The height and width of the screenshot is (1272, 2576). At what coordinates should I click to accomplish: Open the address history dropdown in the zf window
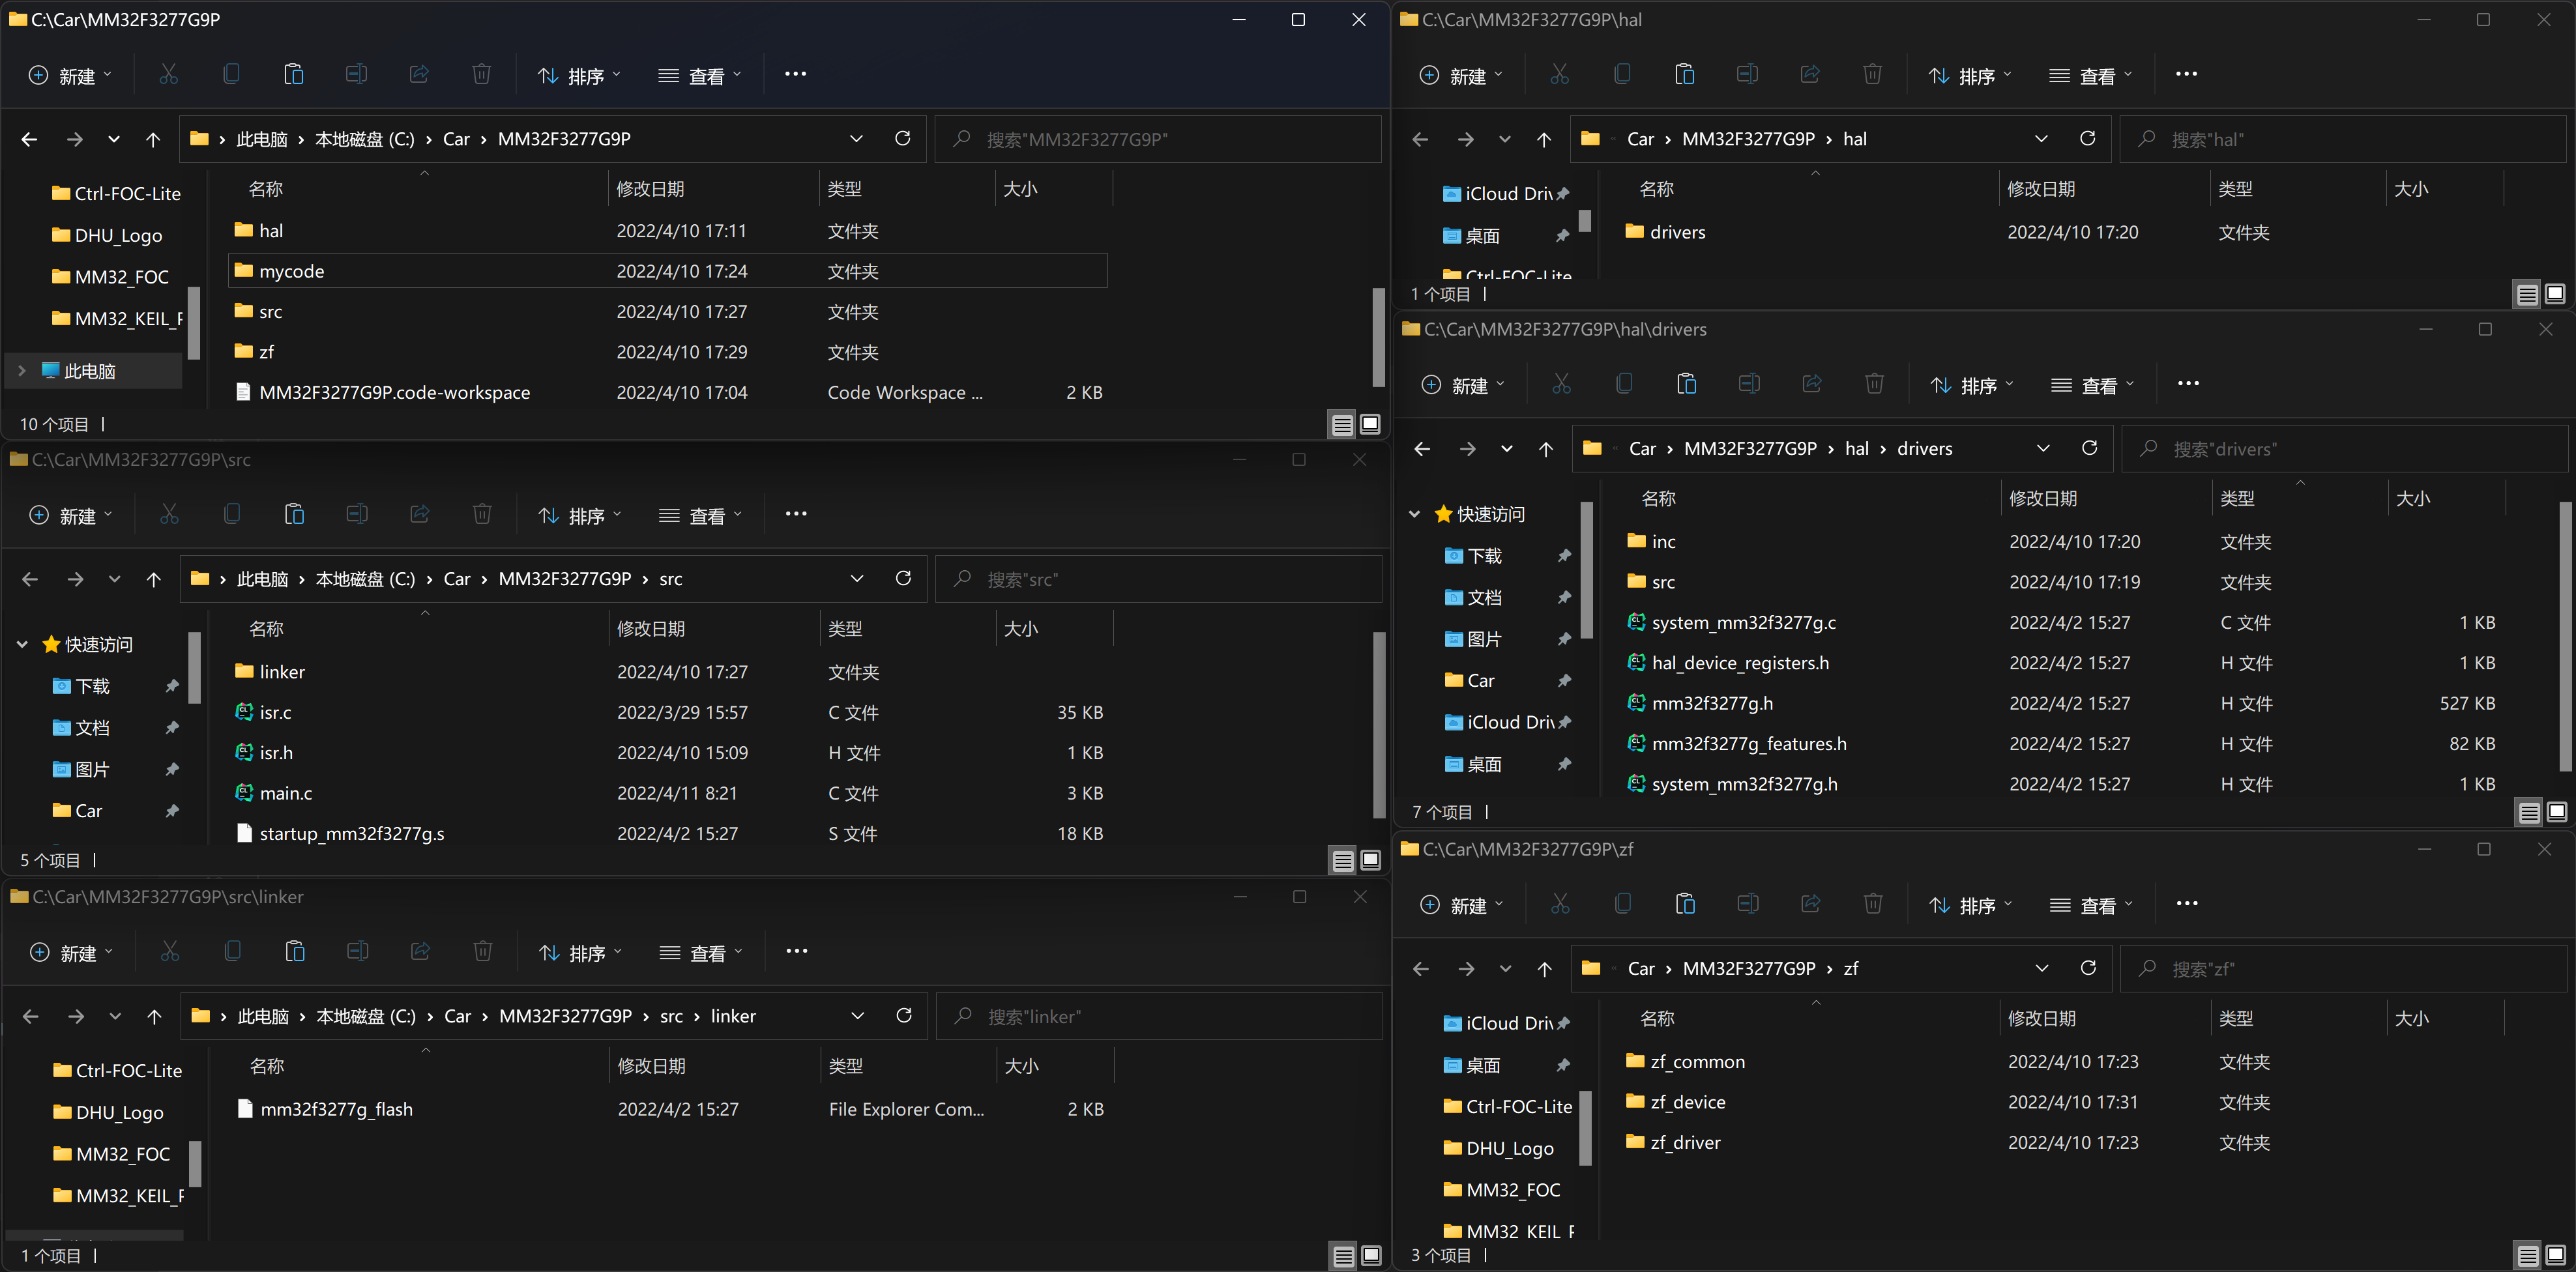(2041, 968)
